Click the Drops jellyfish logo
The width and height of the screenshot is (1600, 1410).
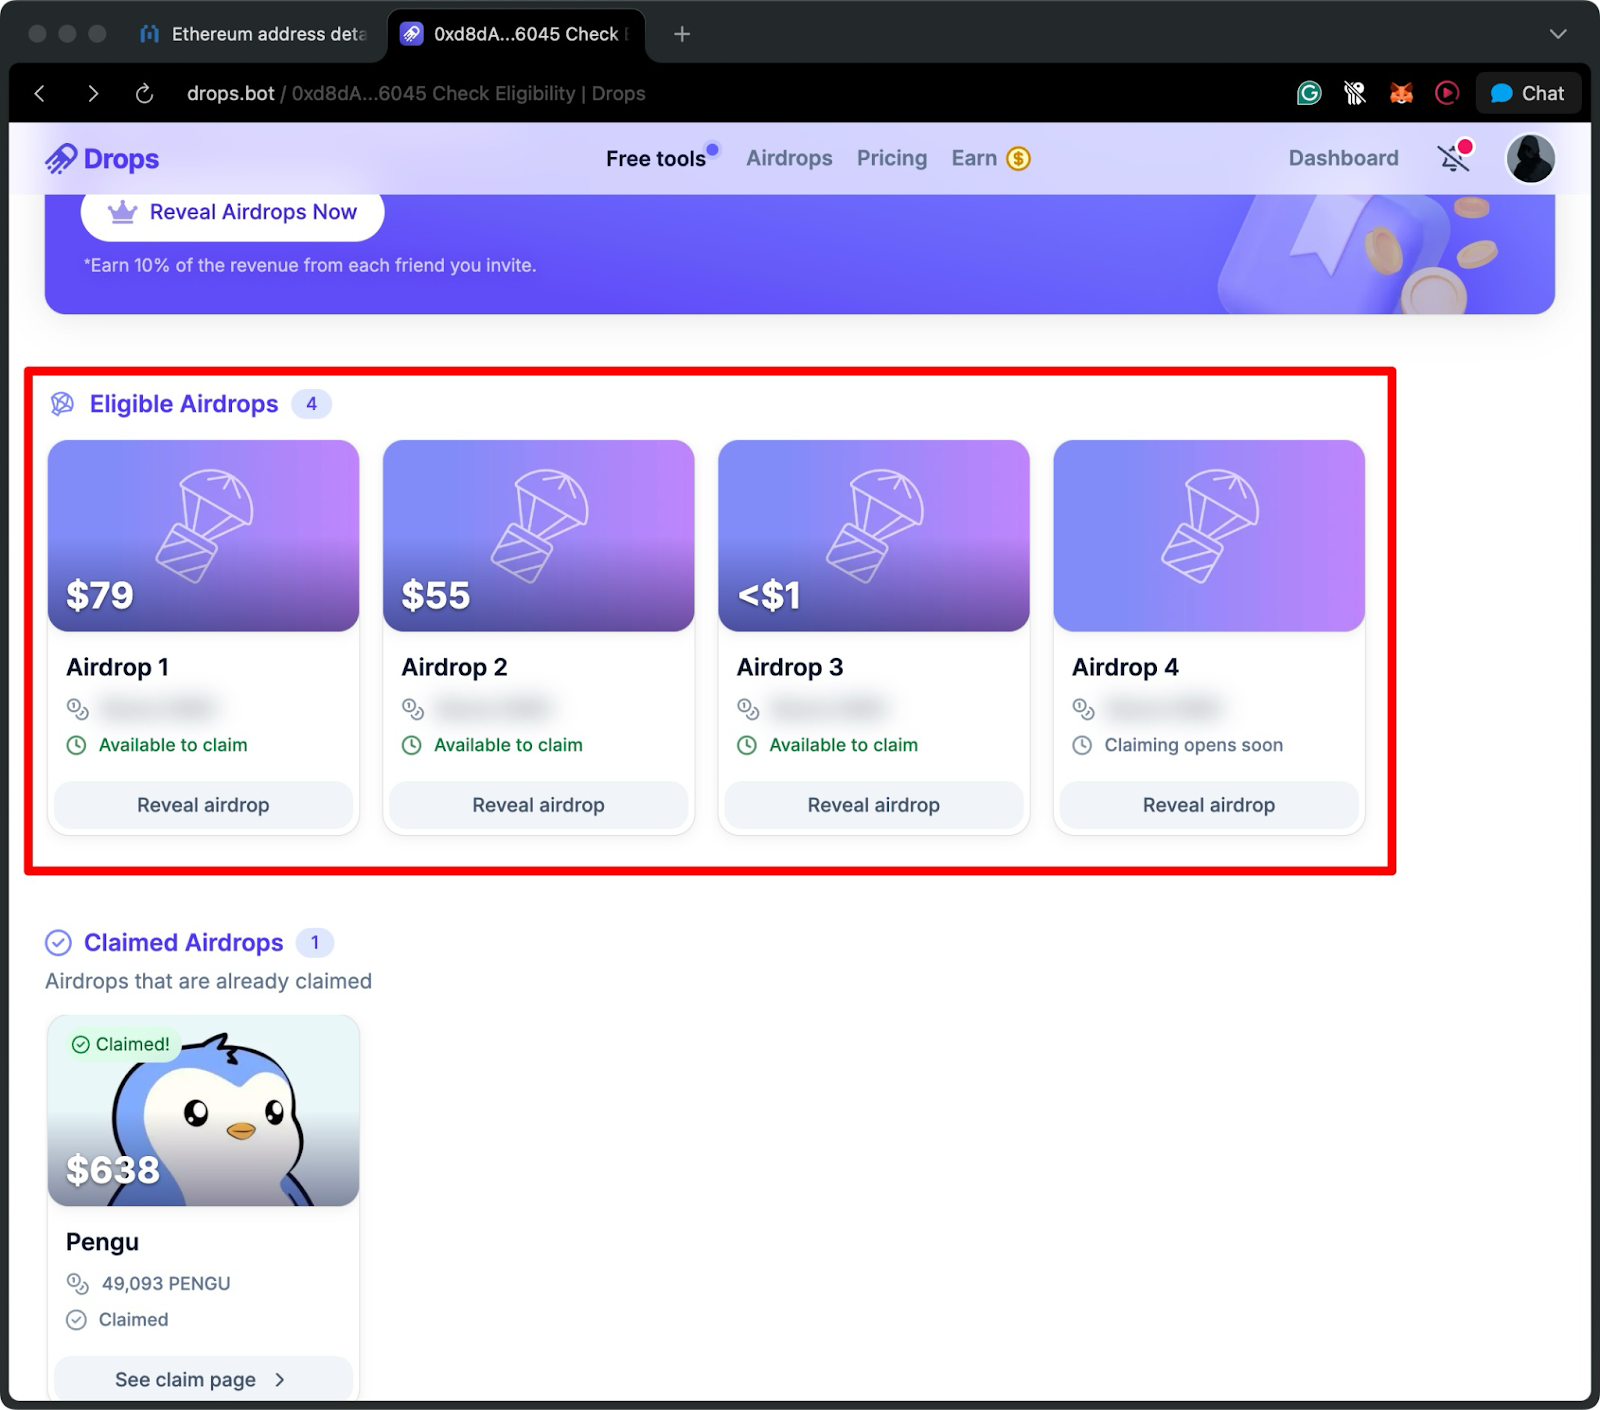point(62,158)
